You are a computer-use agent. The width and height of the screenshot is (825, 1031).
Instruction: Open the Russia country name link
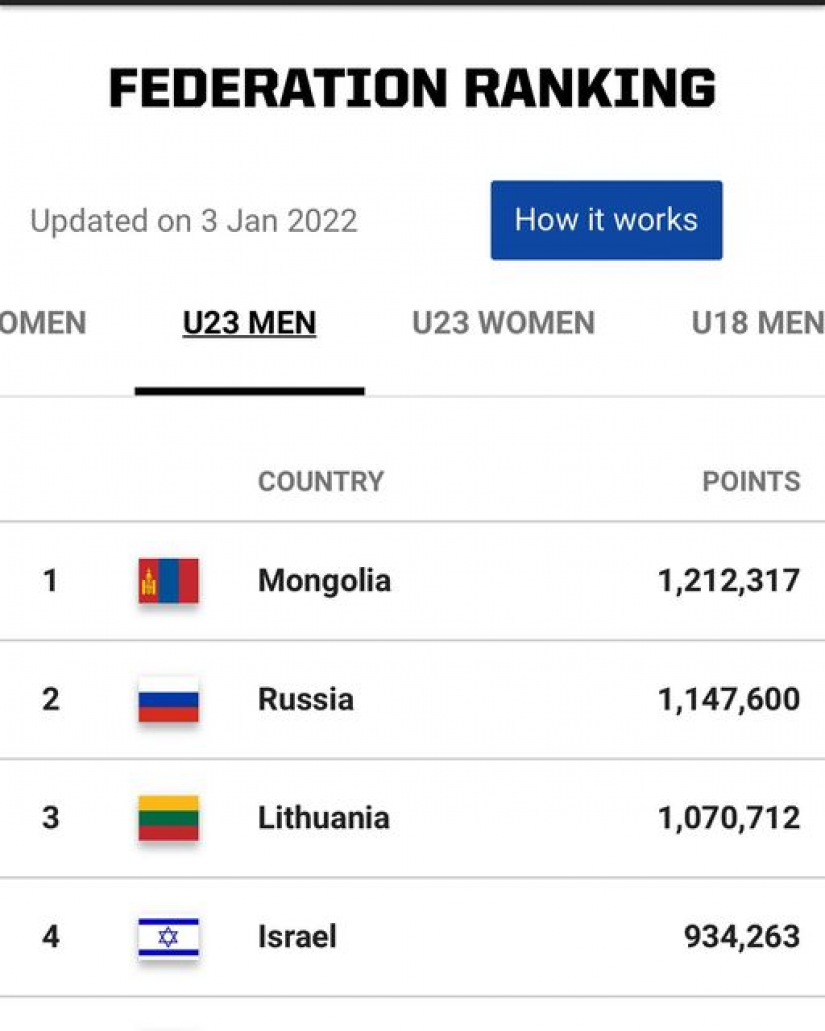pyautogui.click(x=306, y=699)
